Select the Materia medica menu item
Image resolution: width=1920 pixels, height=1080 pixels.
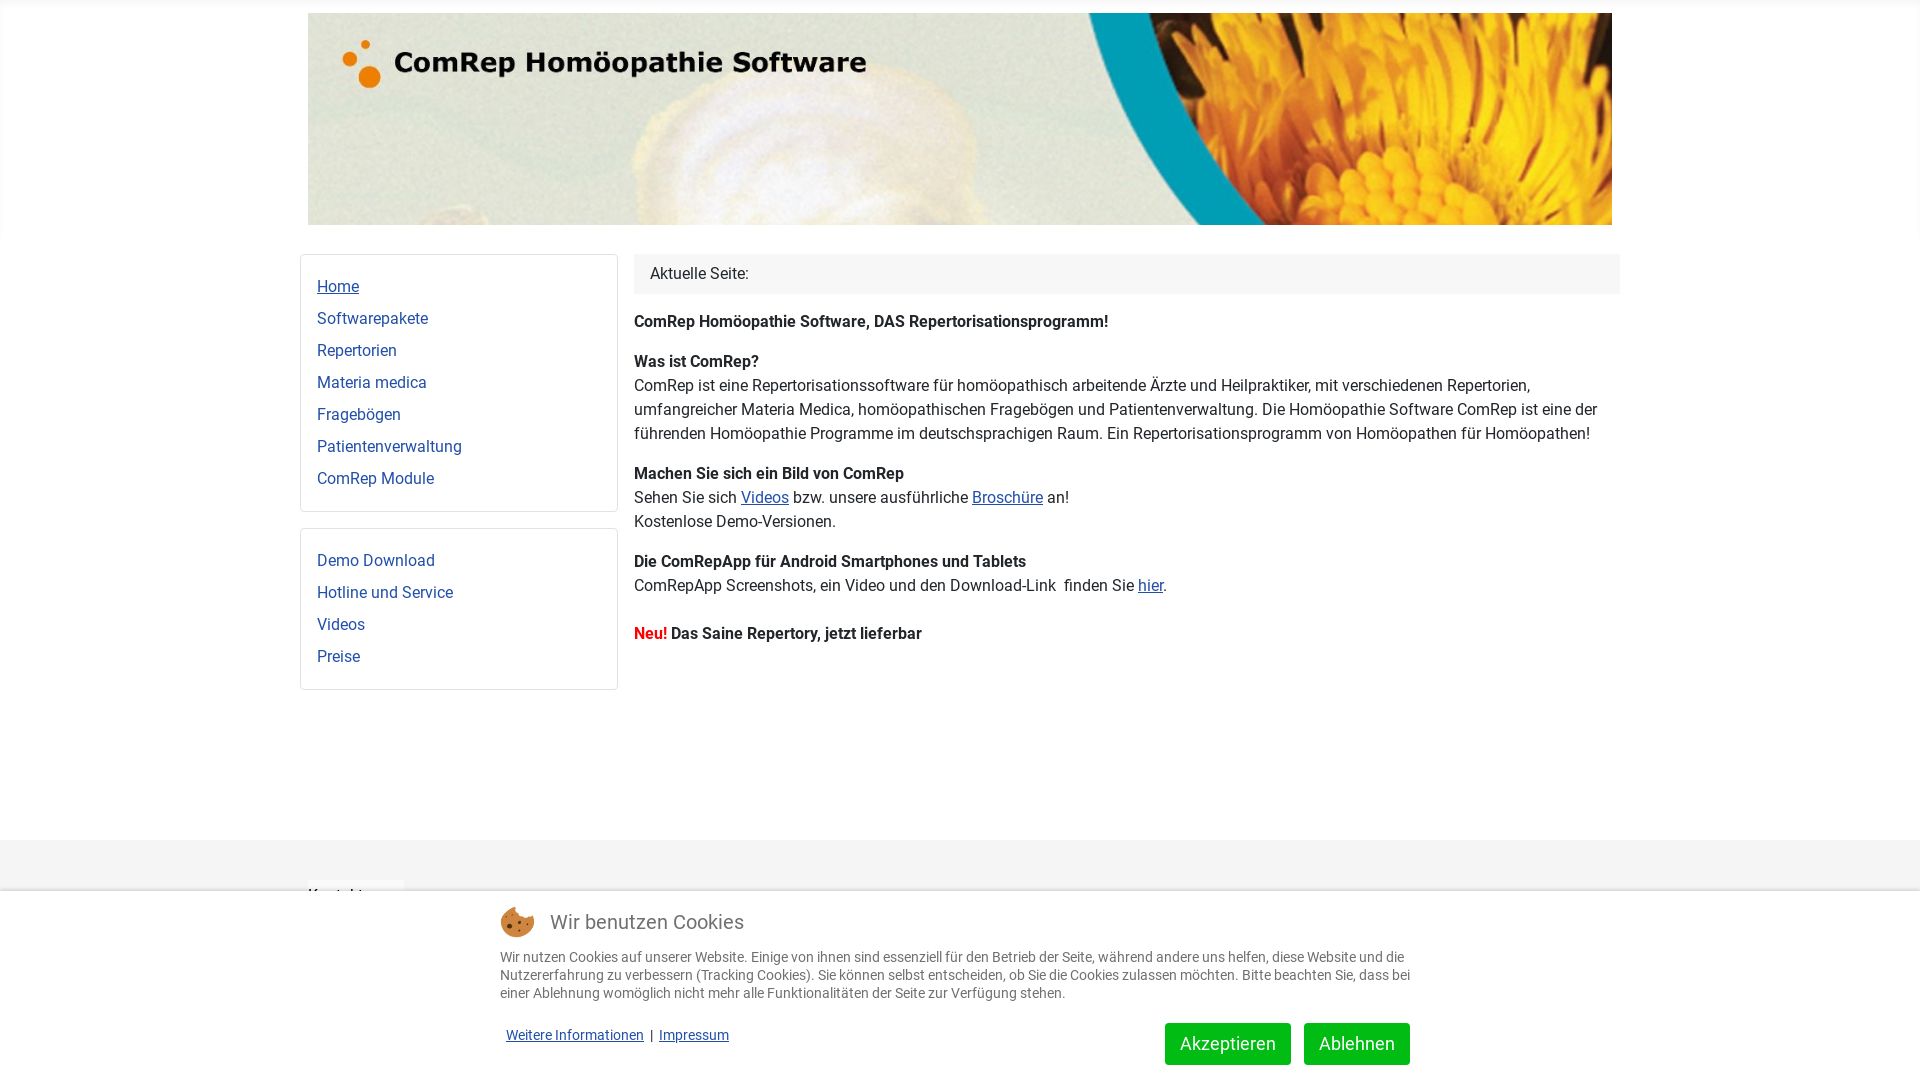(x=371, y=381)
